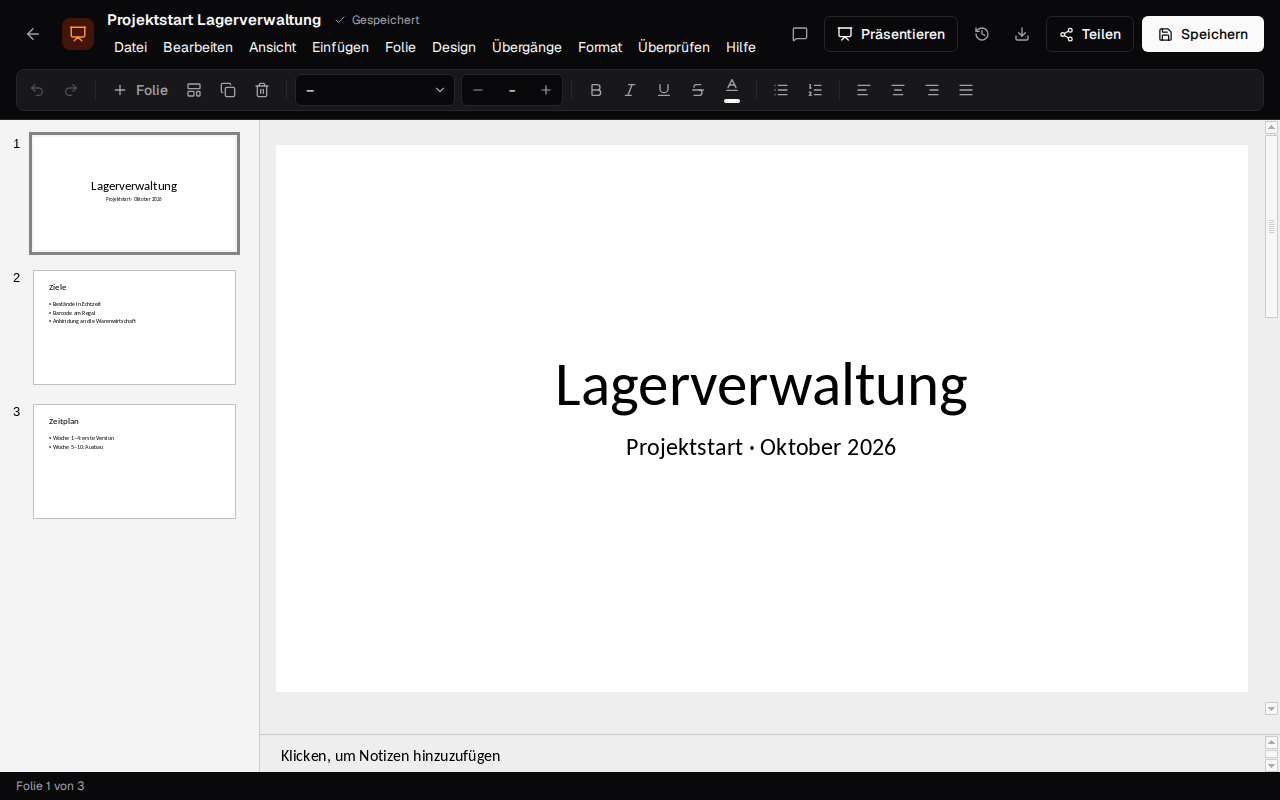Align text left

(864, 90)
